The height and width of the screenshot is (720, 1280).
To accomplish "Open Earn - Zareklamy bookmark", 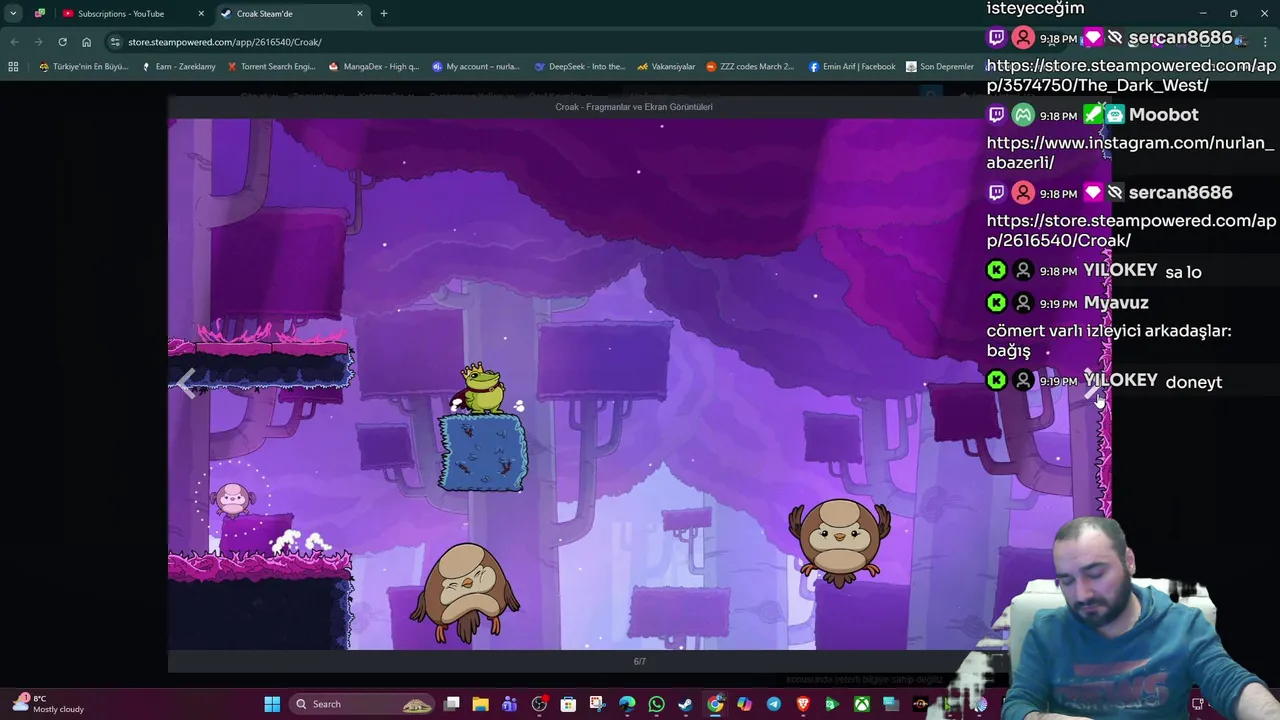I will click(179, 67).
